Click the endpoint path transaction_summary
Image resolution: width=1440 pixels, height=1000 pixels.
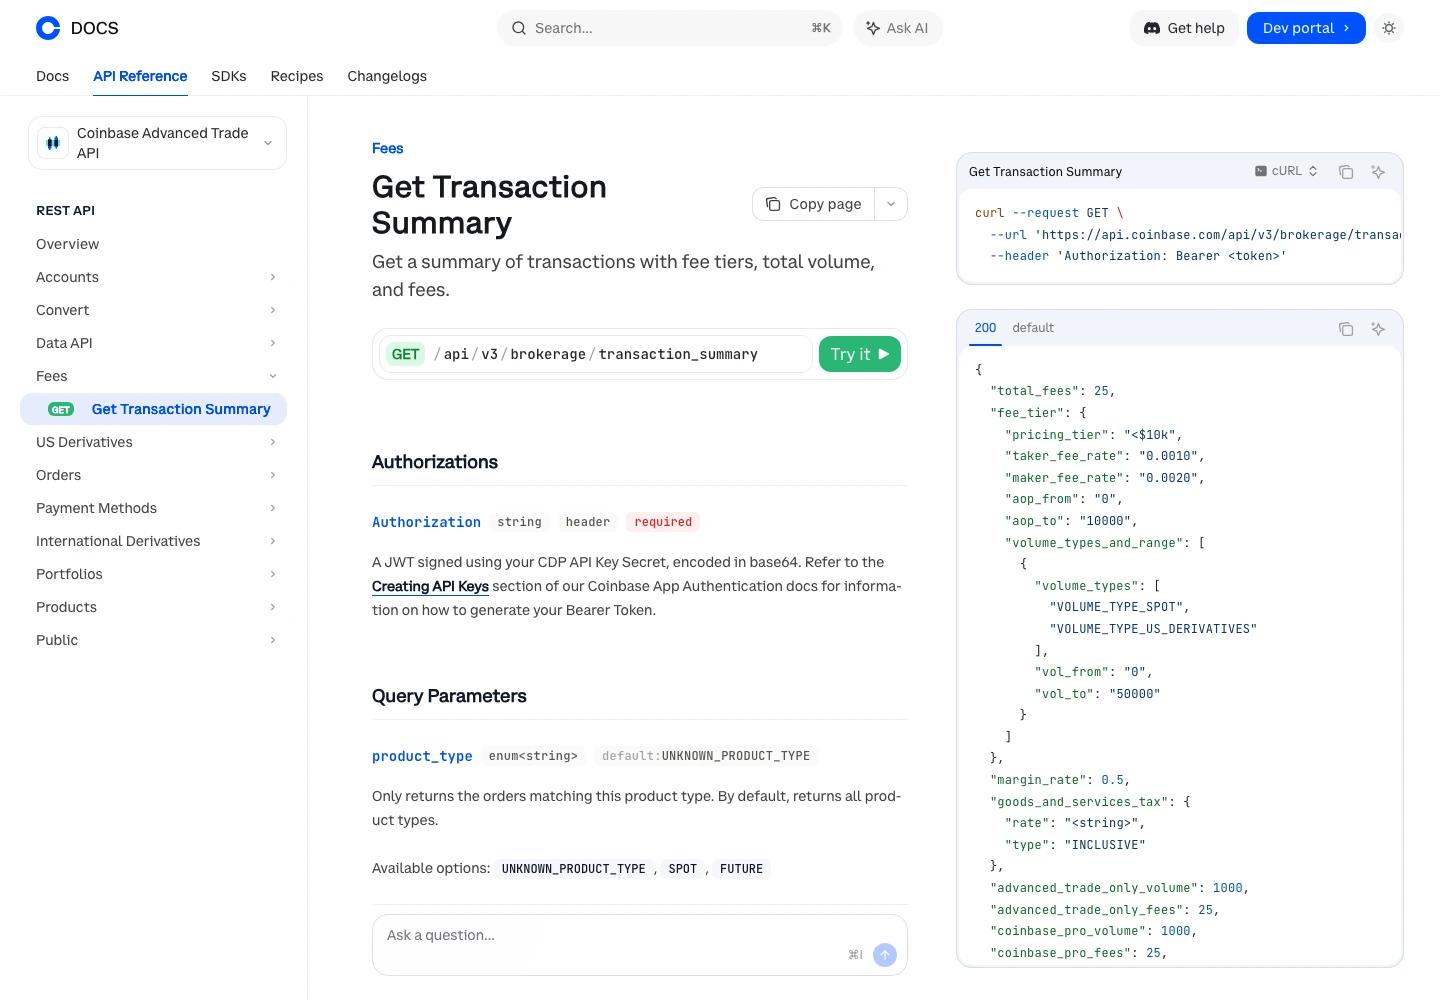pyautogui.click(x=678, y=354)
